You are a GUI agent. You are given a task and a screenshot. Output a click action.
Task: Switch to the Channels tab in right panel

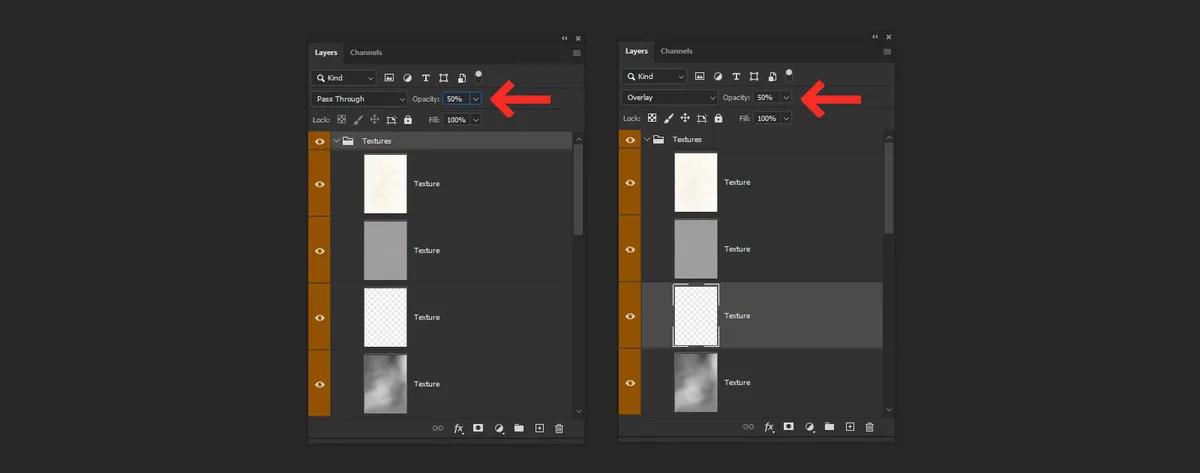[677, 51]
